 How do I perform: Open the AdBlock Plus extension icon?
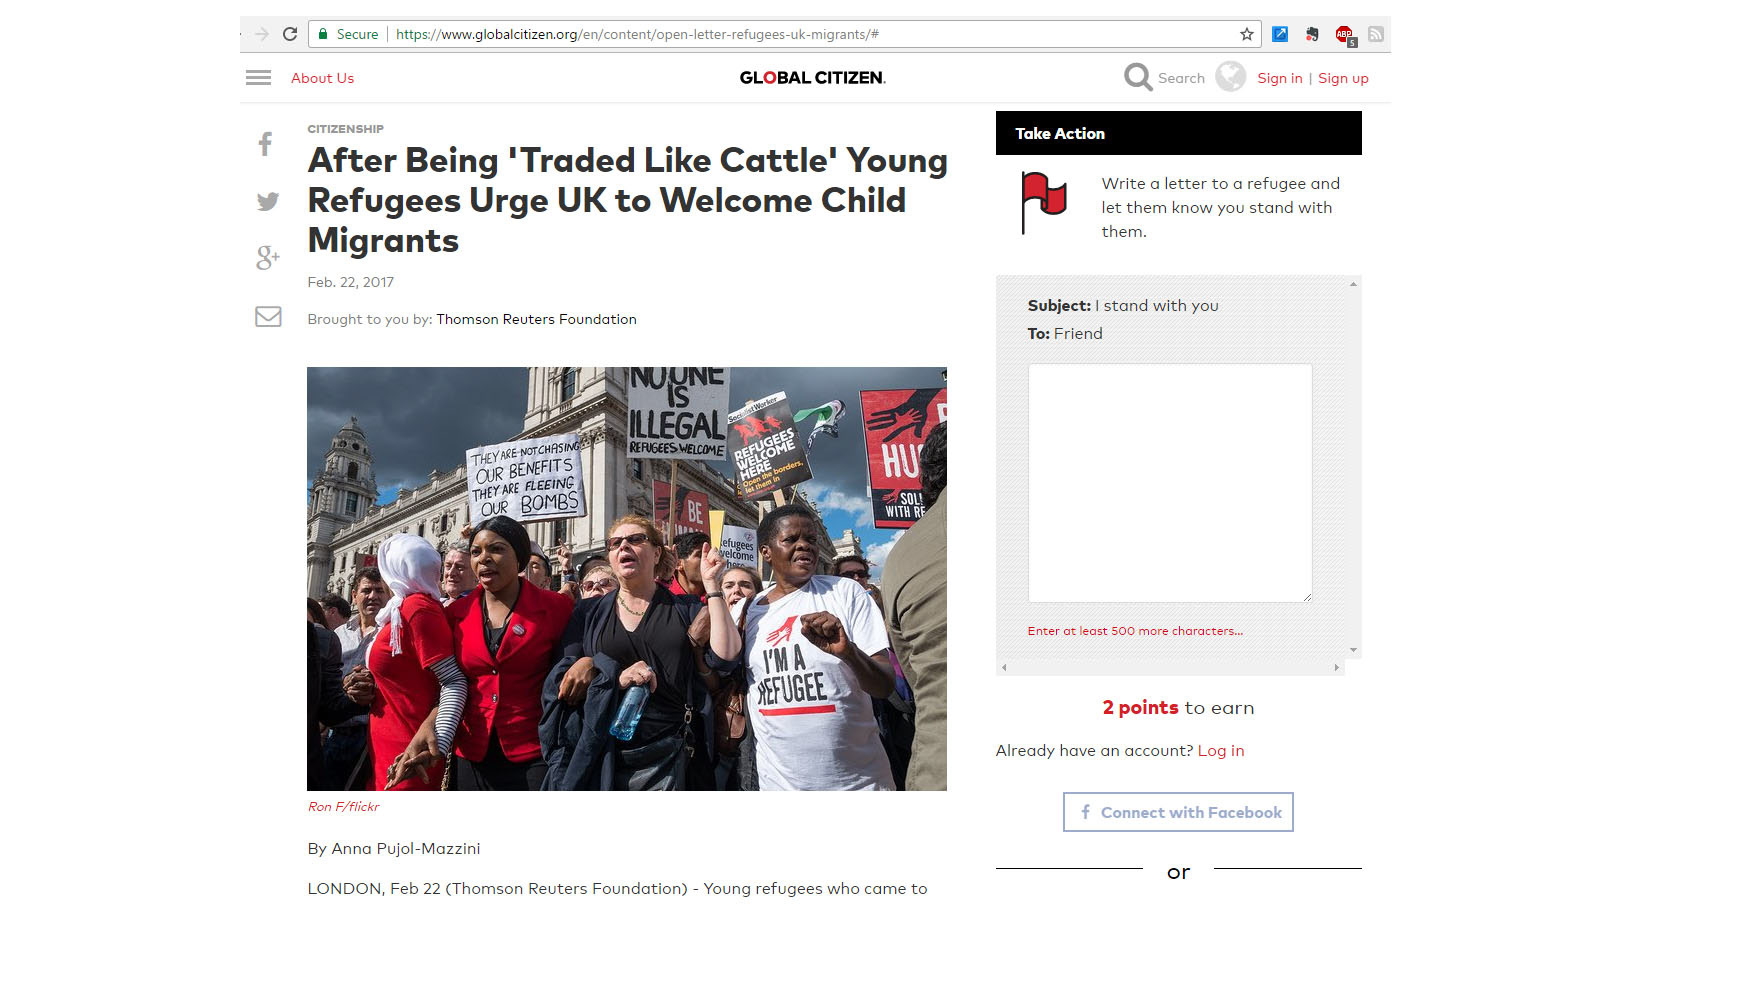(x=1345, y=35)
